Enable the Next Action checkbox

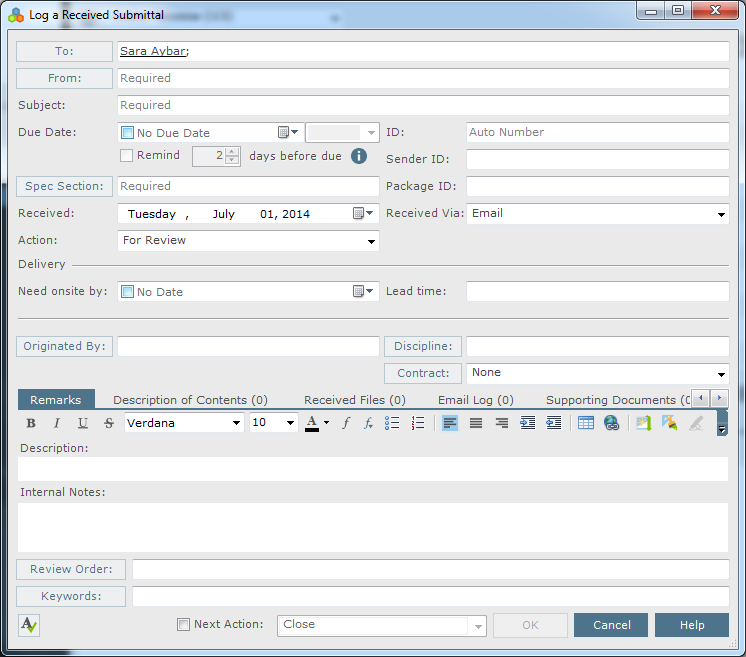[183, 624]
